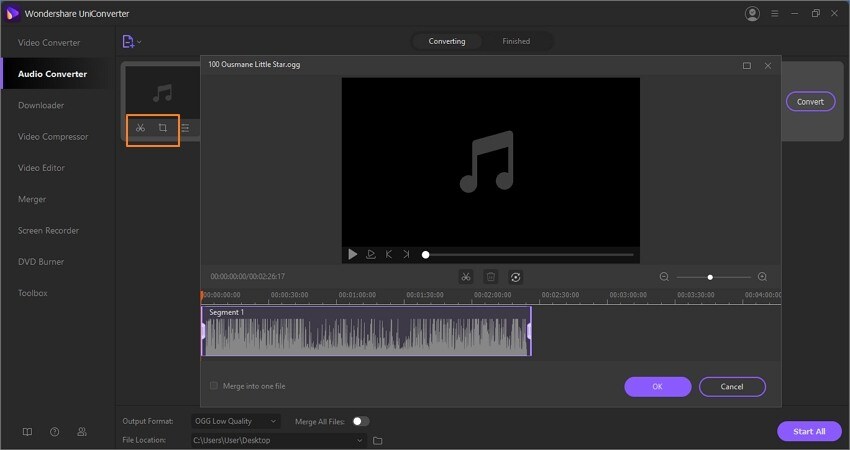Select the Segment 1 waveform clip
This screenshot has width=850, height=450.
[366, 331]
